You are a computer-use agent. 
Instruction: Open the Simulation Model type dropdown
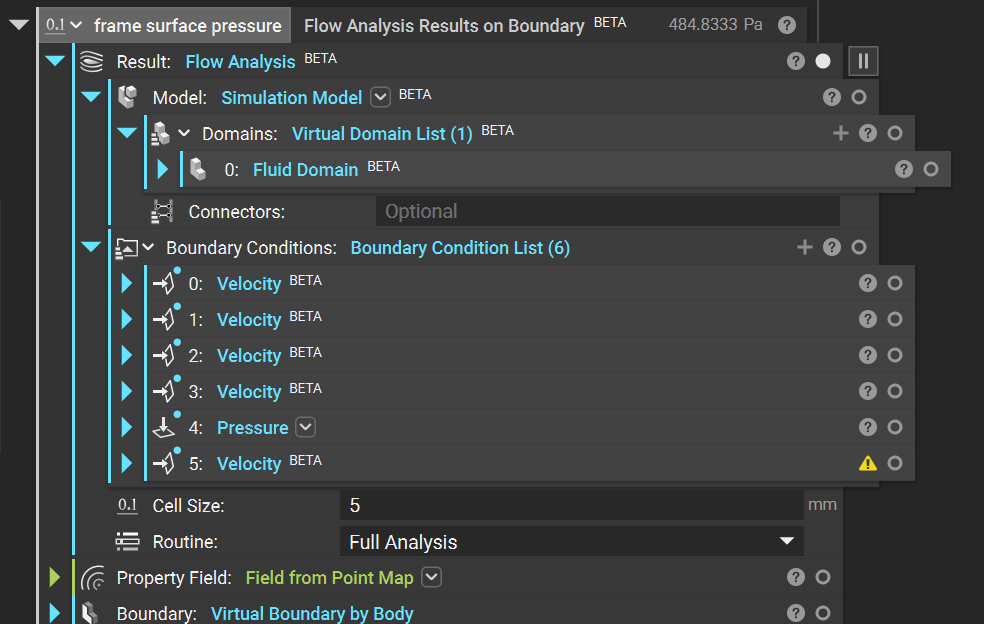point(380,97)
